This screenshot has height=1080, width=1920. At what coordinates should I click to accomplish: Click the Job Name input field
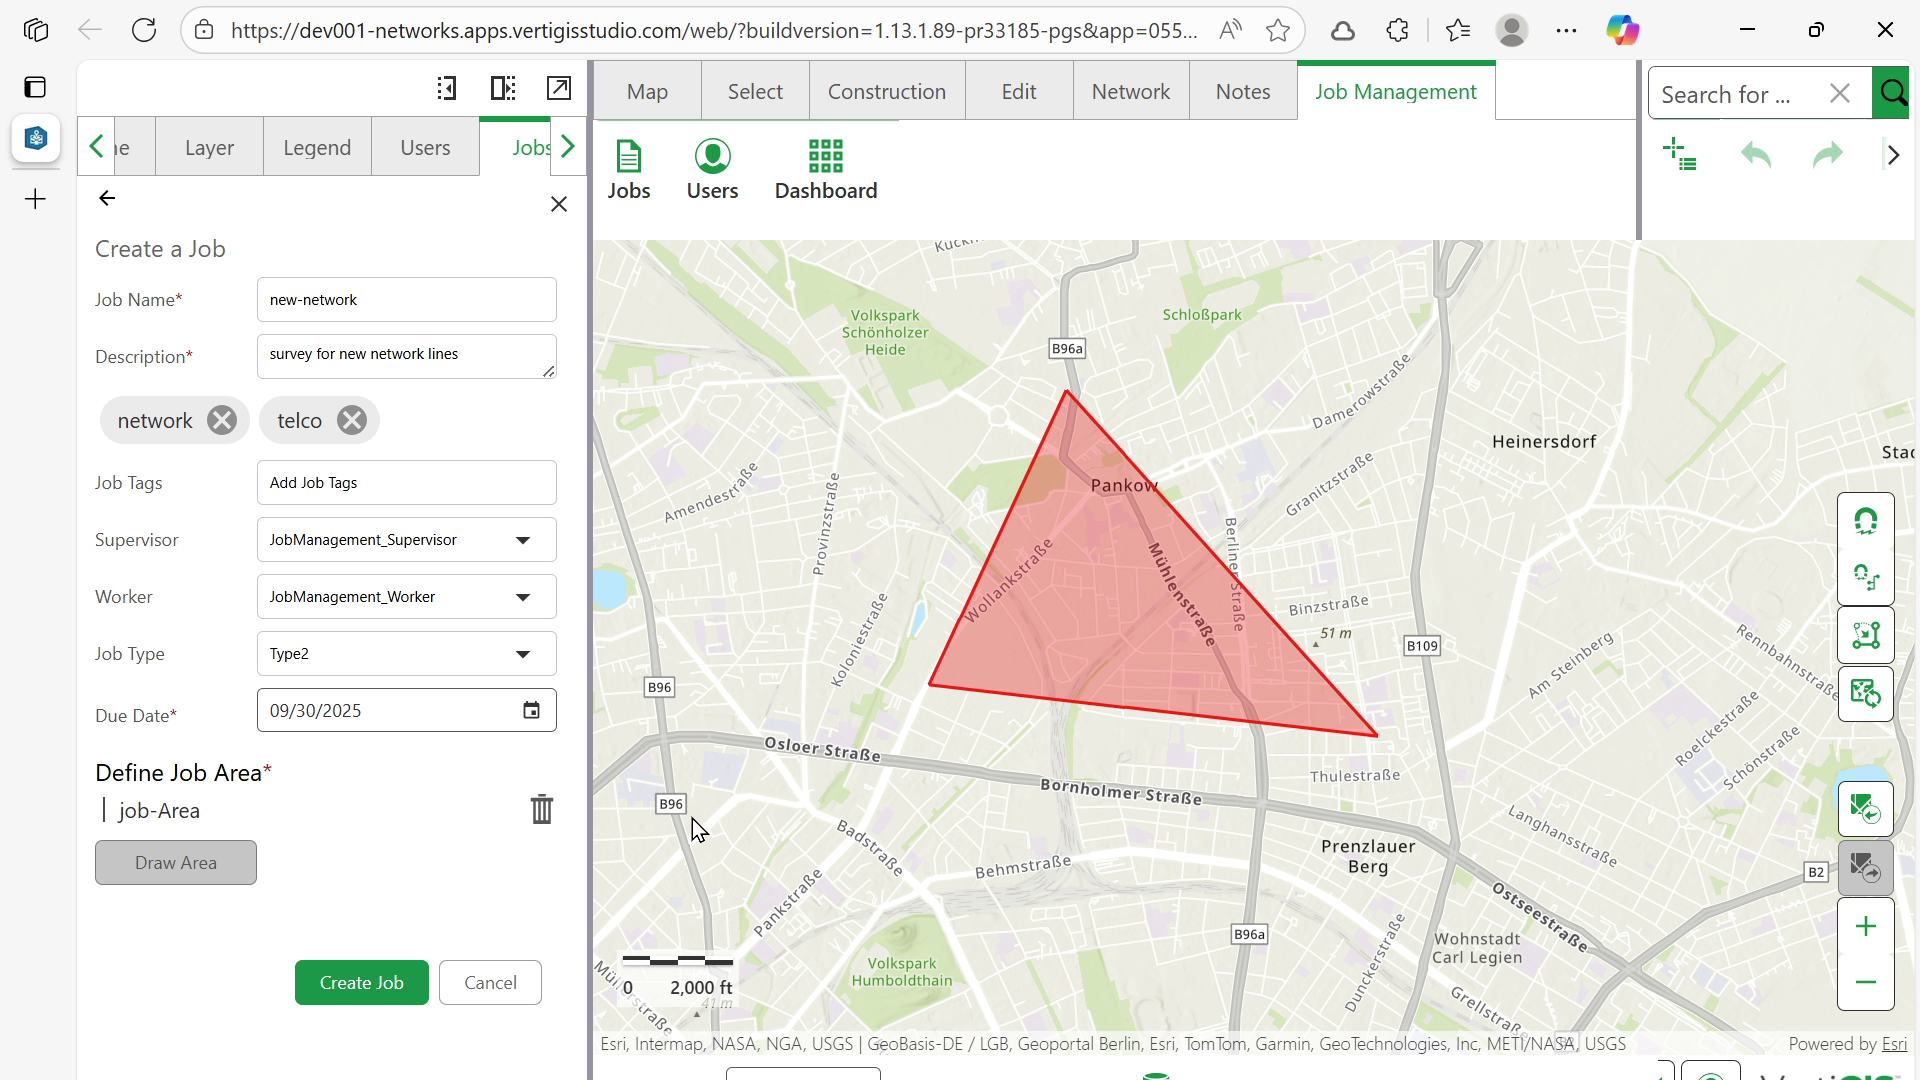pyautogui.click(x=406, y=300)
